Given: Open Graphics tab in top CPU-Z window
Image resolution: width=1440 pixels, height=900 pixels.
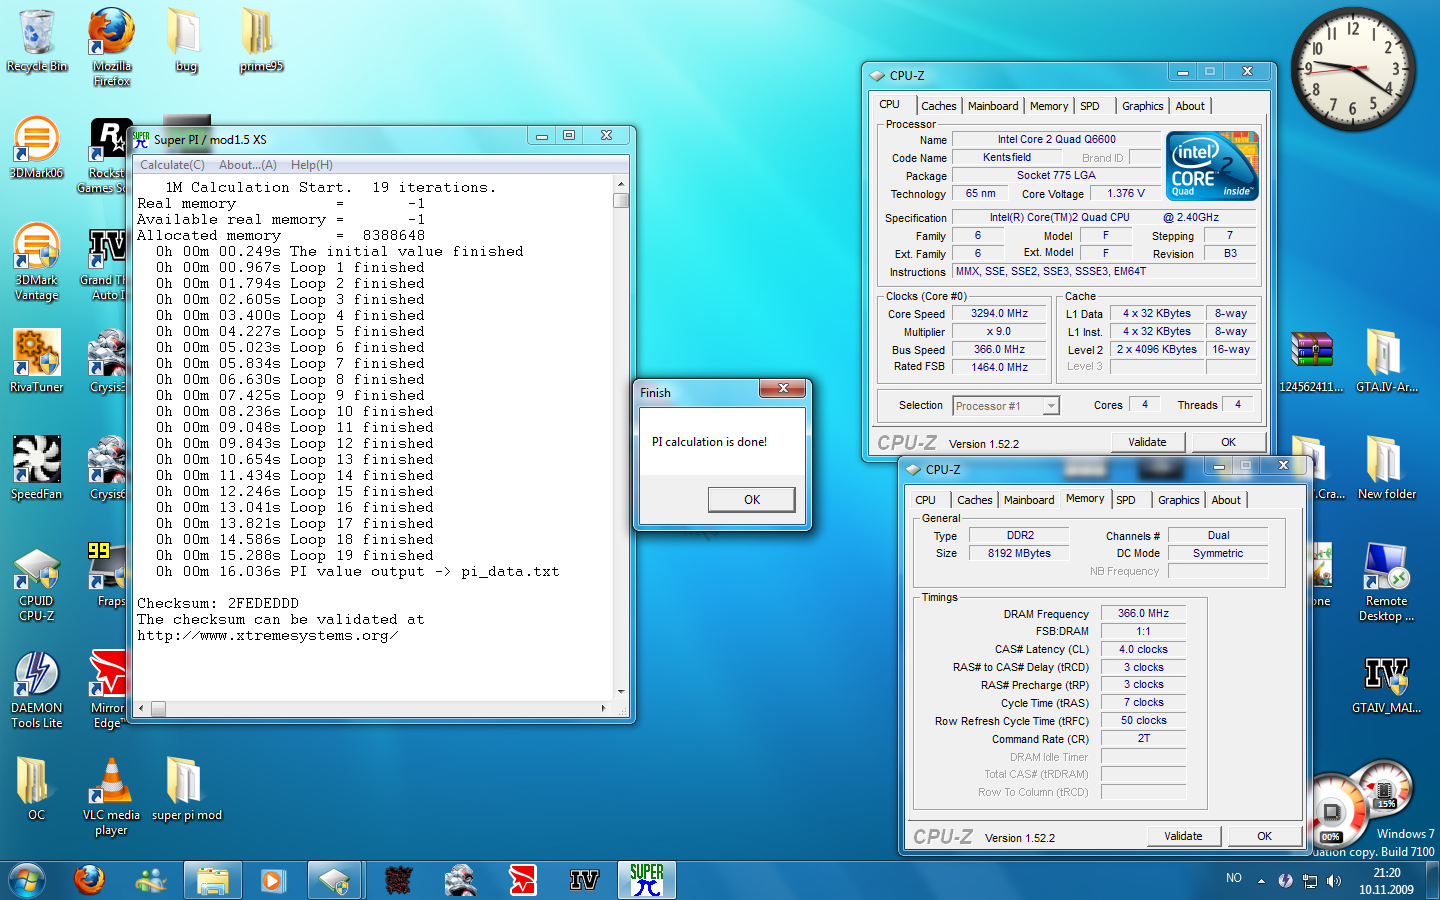Looking at the screenshot, I should point(1143,106).
